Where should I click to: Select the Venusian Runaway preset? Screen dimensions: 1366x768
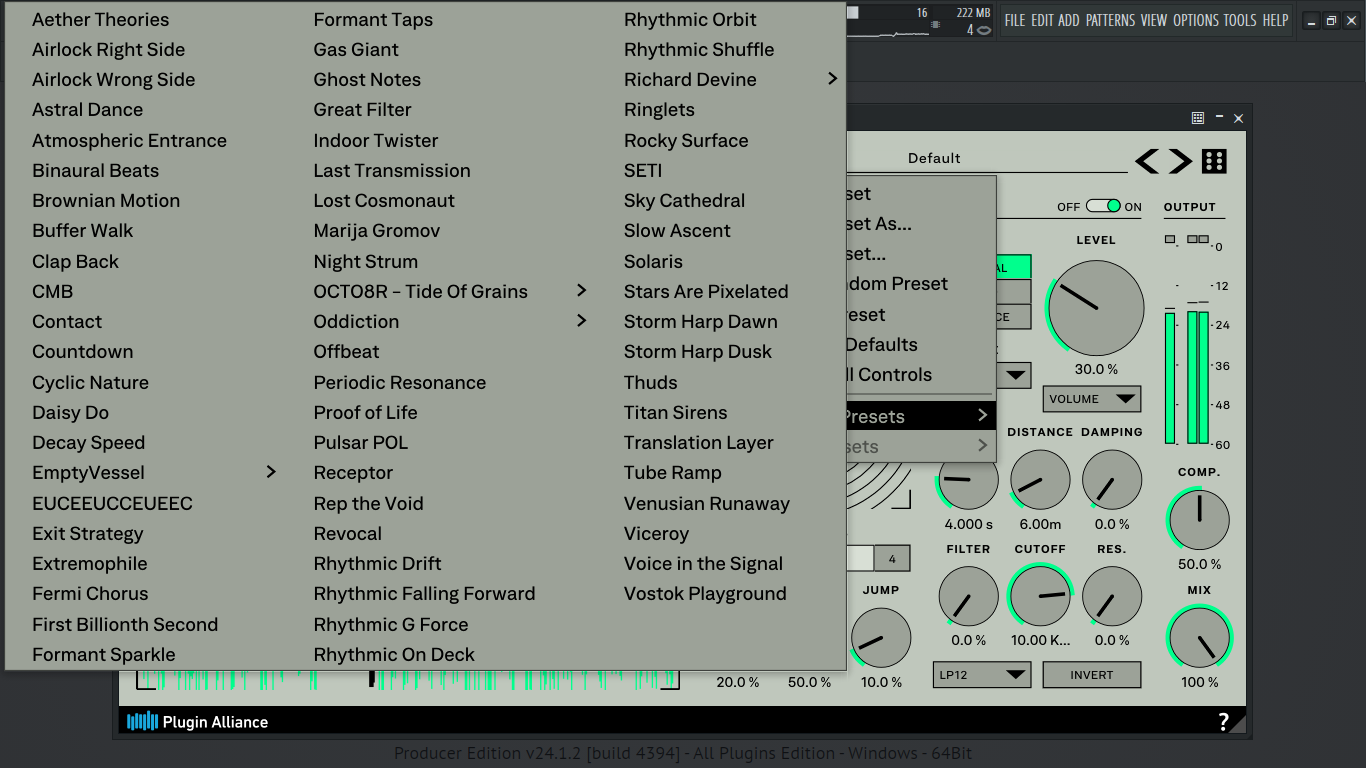(x=707, y=503)
